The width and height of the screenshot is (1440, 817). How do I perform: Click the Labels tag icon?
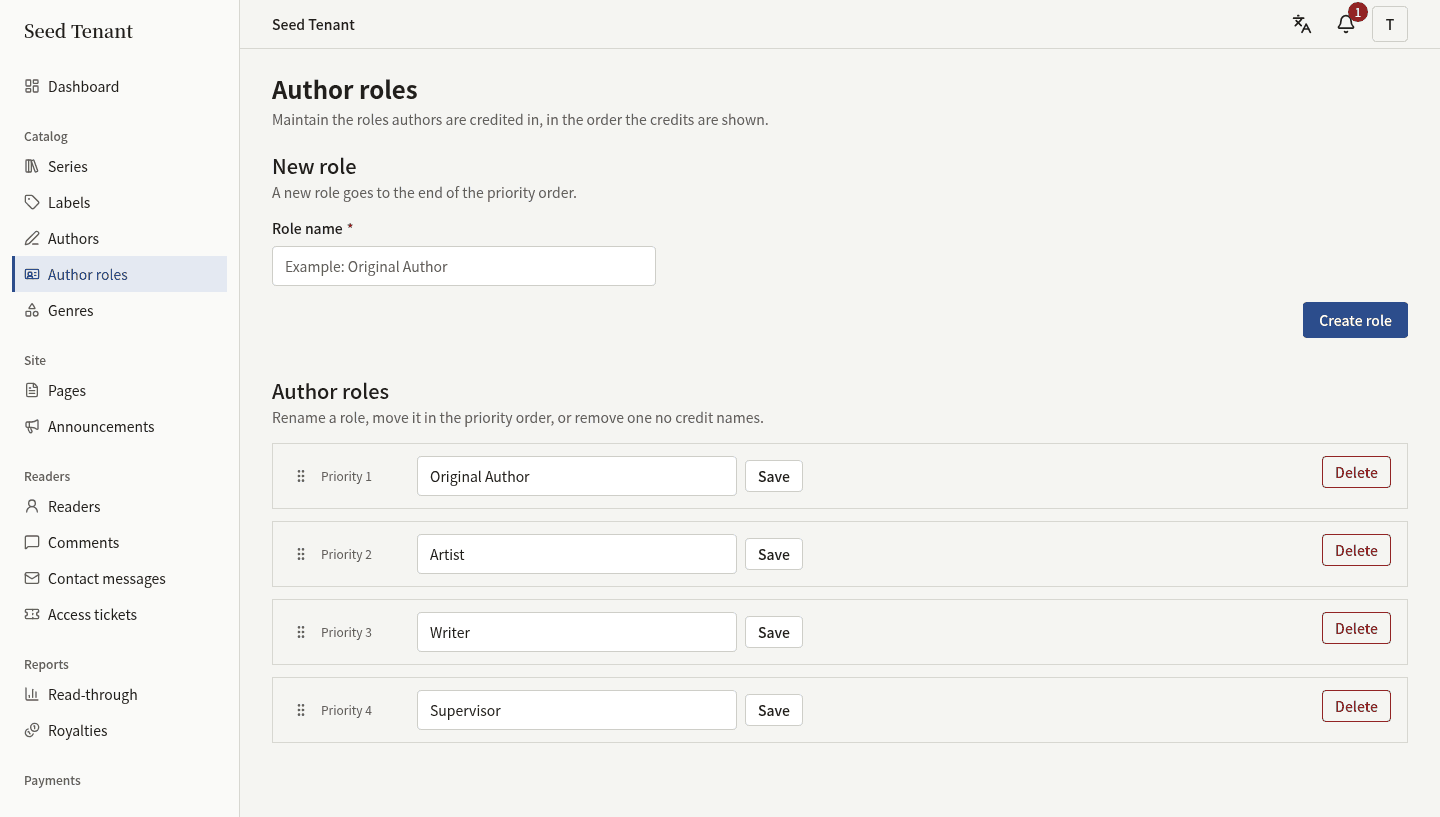[32, 202]
